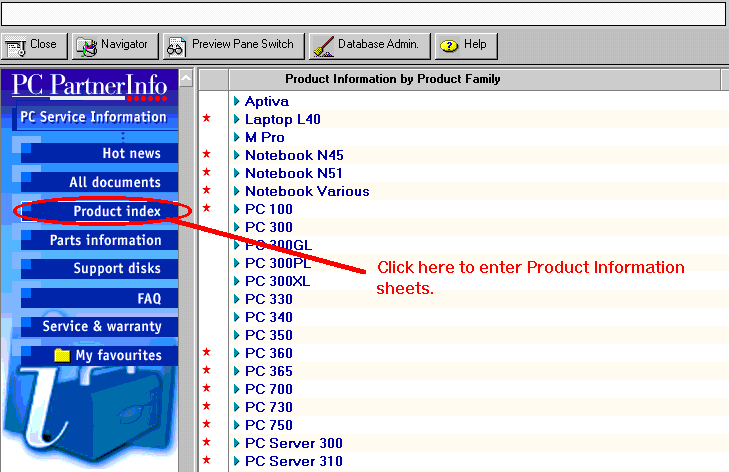Select Product index in sidebar
The width and height of the screenshot is (729, 472).
pos(116,211)
